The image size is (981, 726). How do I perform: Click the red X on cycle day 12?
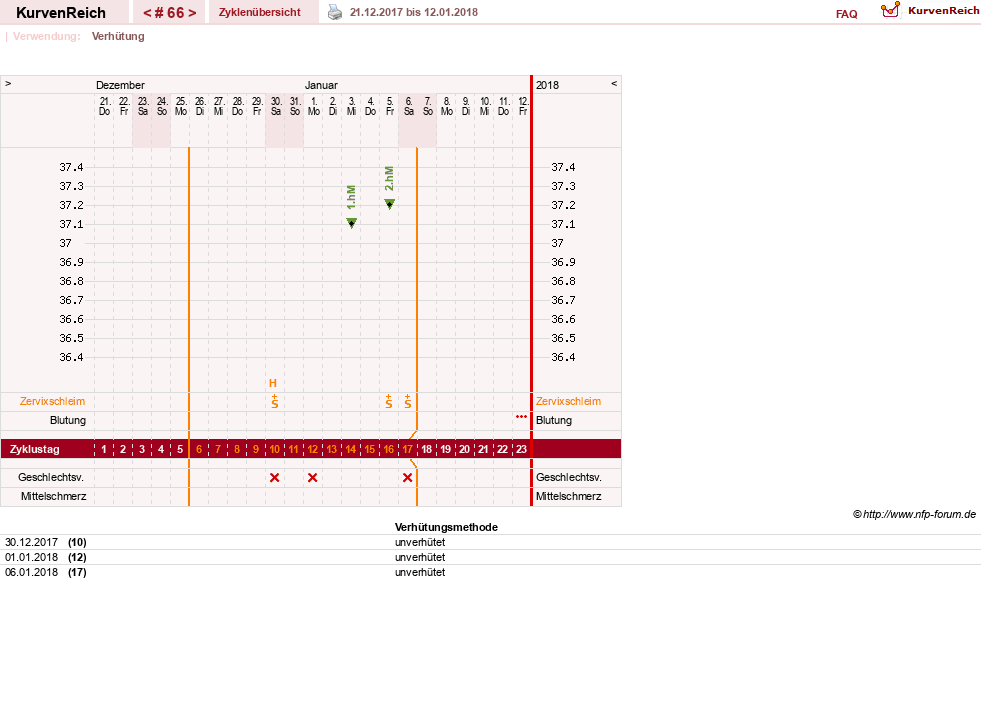pos(312,478)
